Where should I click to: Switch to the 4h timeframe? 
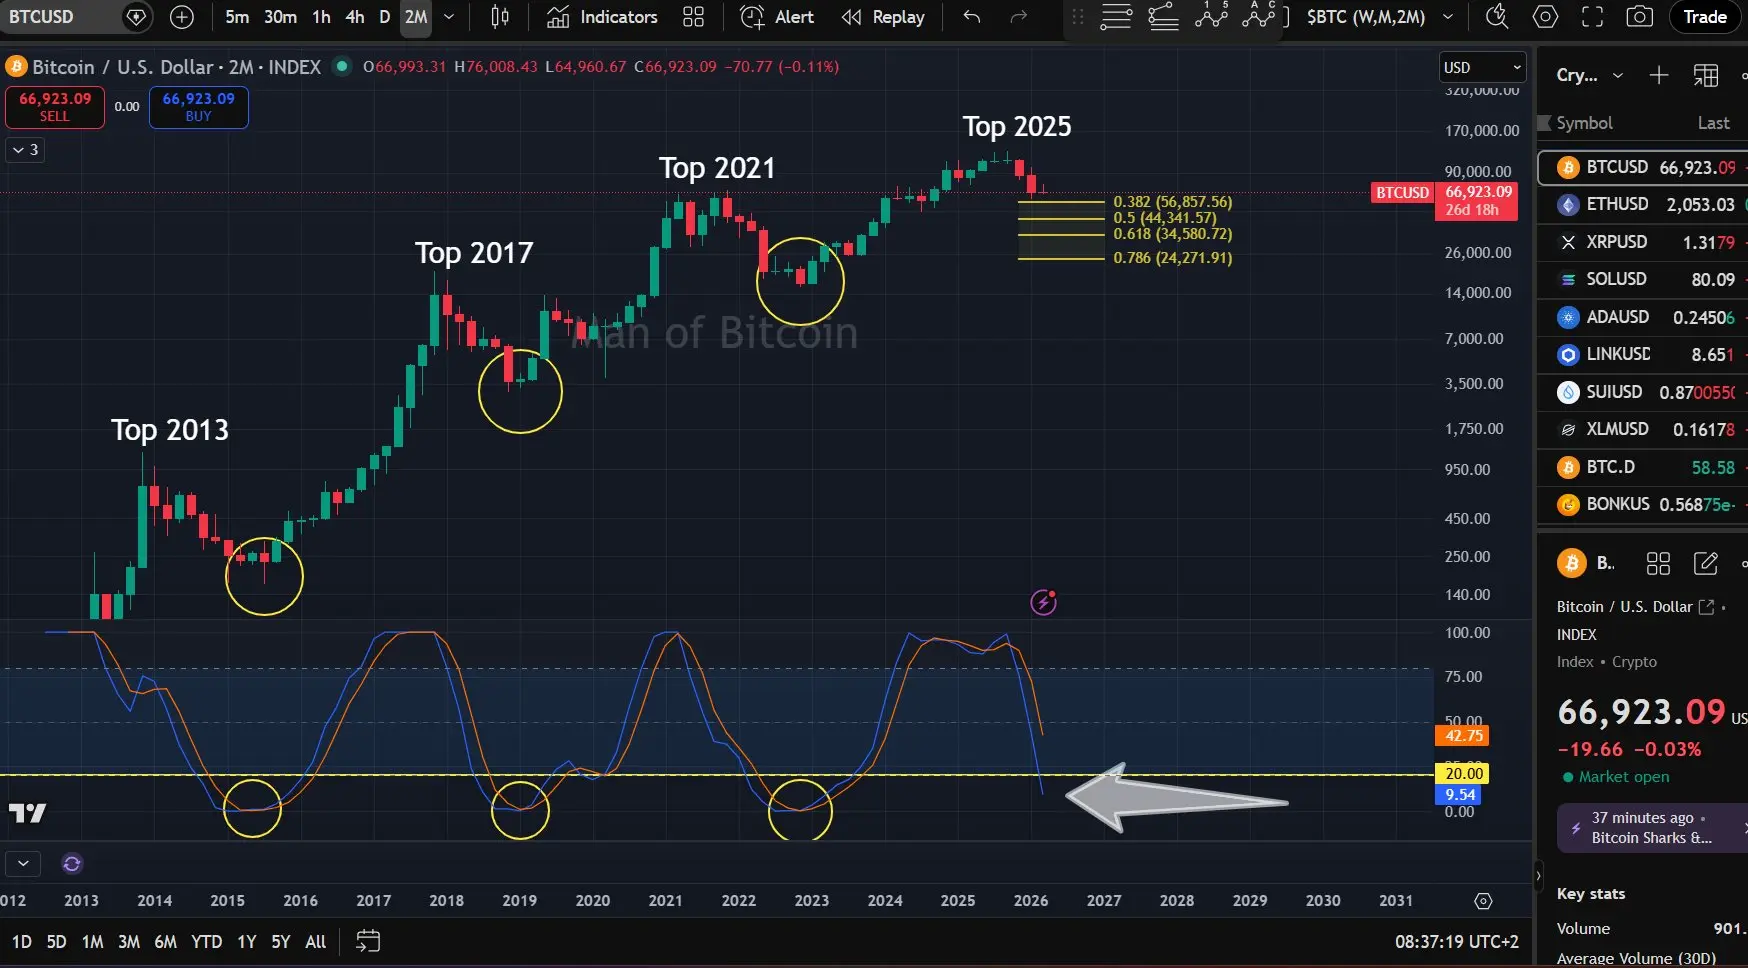point(355,17)
